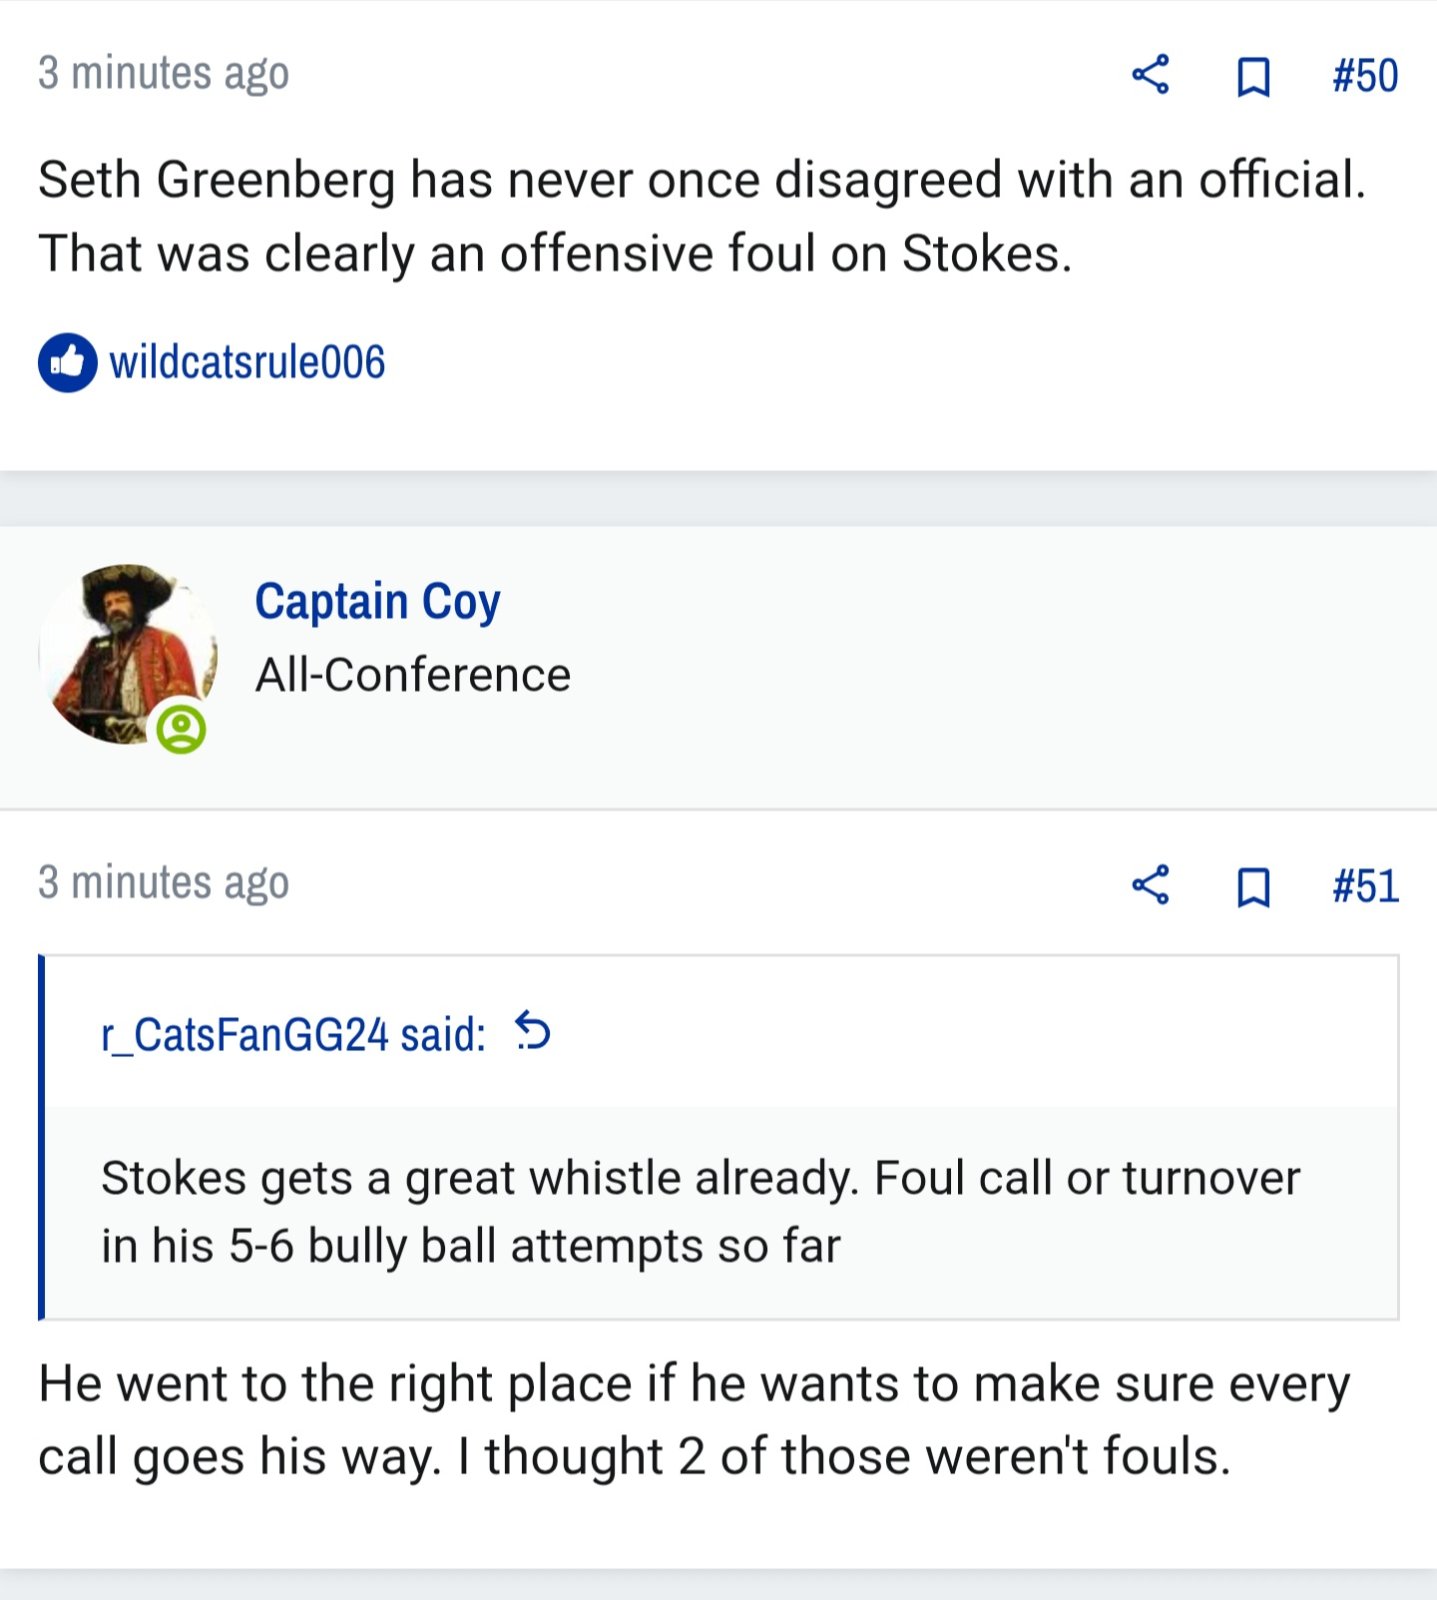The image size is (1437, 1600).
Task: Click Captain Coy's reply text about fouls
Action: tap(694, 1420)
